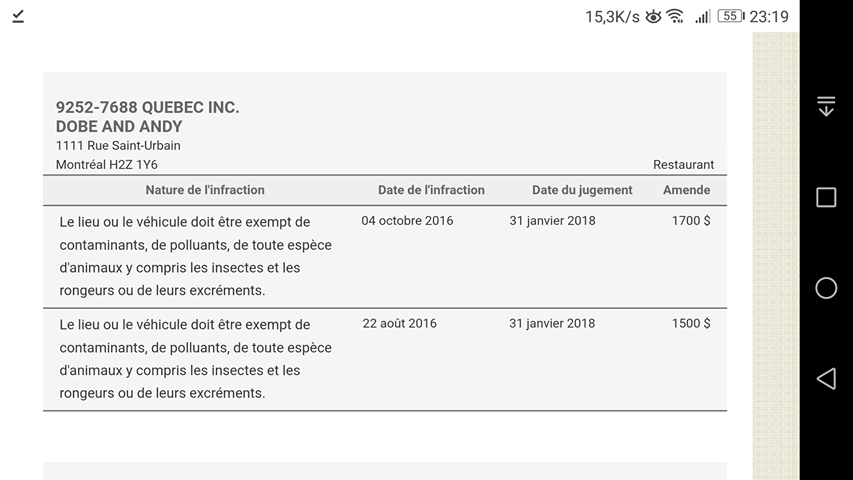Tap the 23:19 clock in status bar

tap(769, 17)
